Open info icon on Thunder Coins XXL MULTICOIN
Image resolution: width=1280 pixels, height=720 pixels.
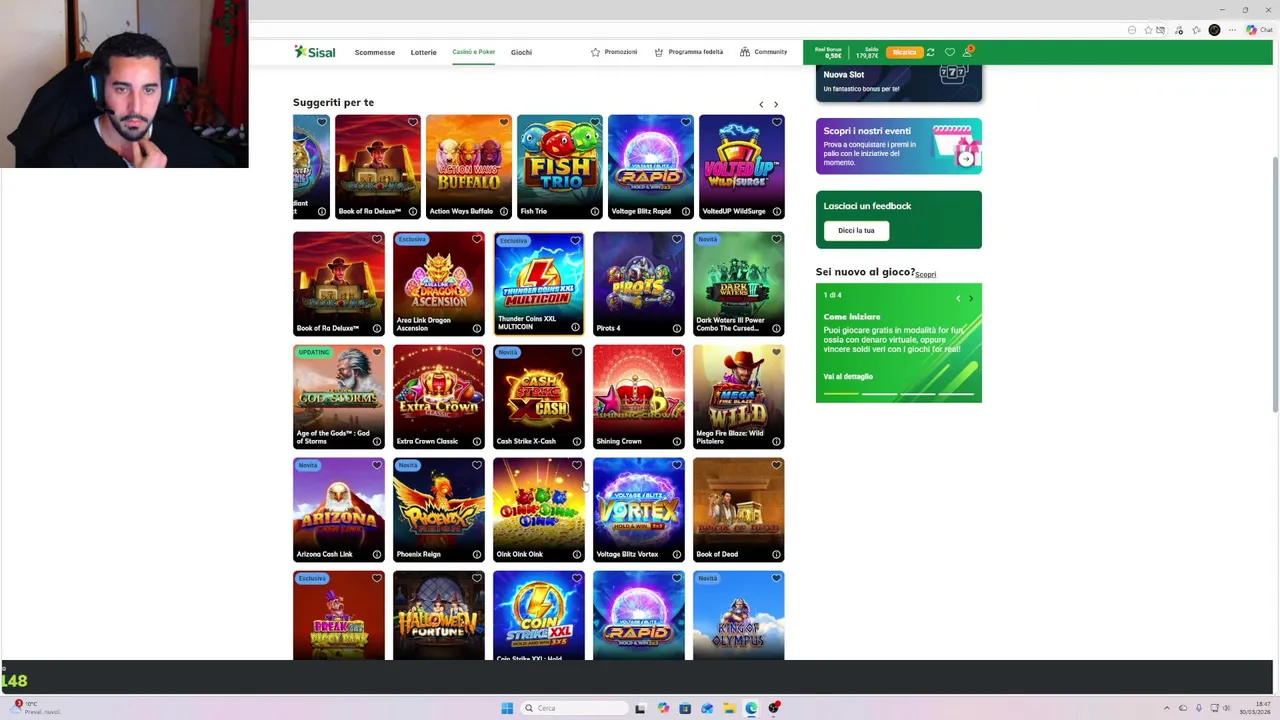coord(575,327)
